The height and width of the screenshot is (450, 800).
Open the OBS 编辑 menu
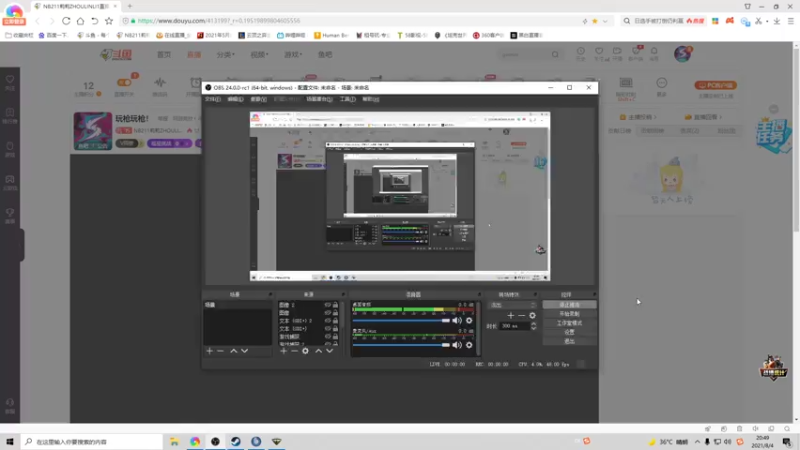235,99
